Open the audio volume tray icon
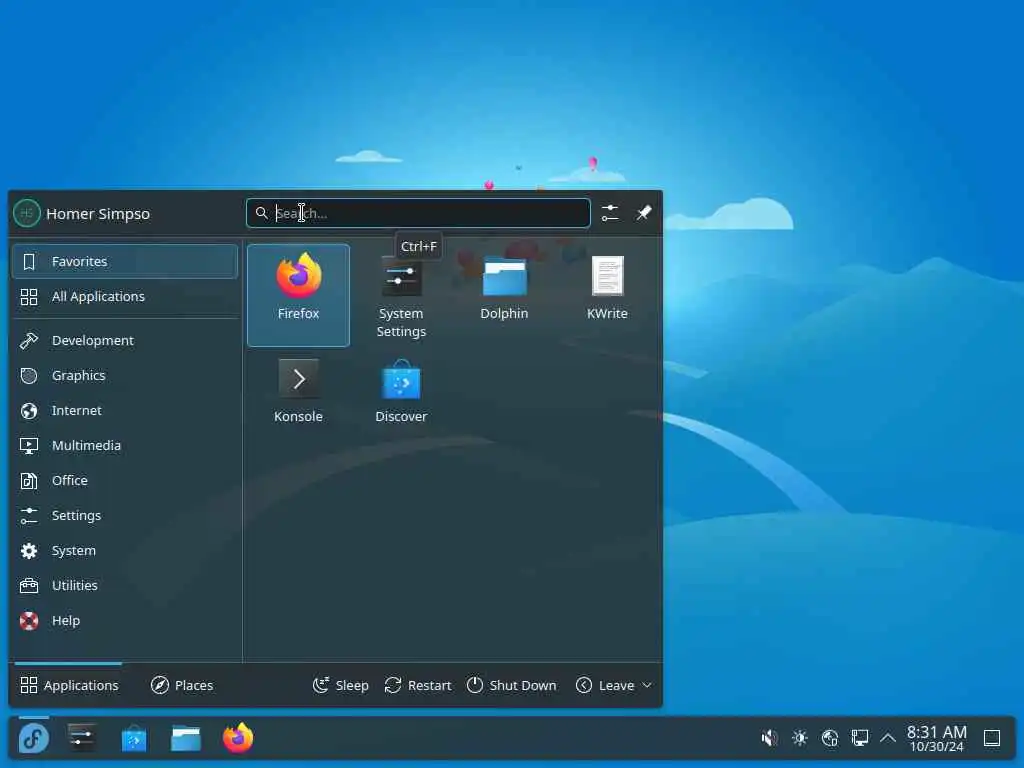Screen dimensions: 1024x768 click(x=769, y=738)
